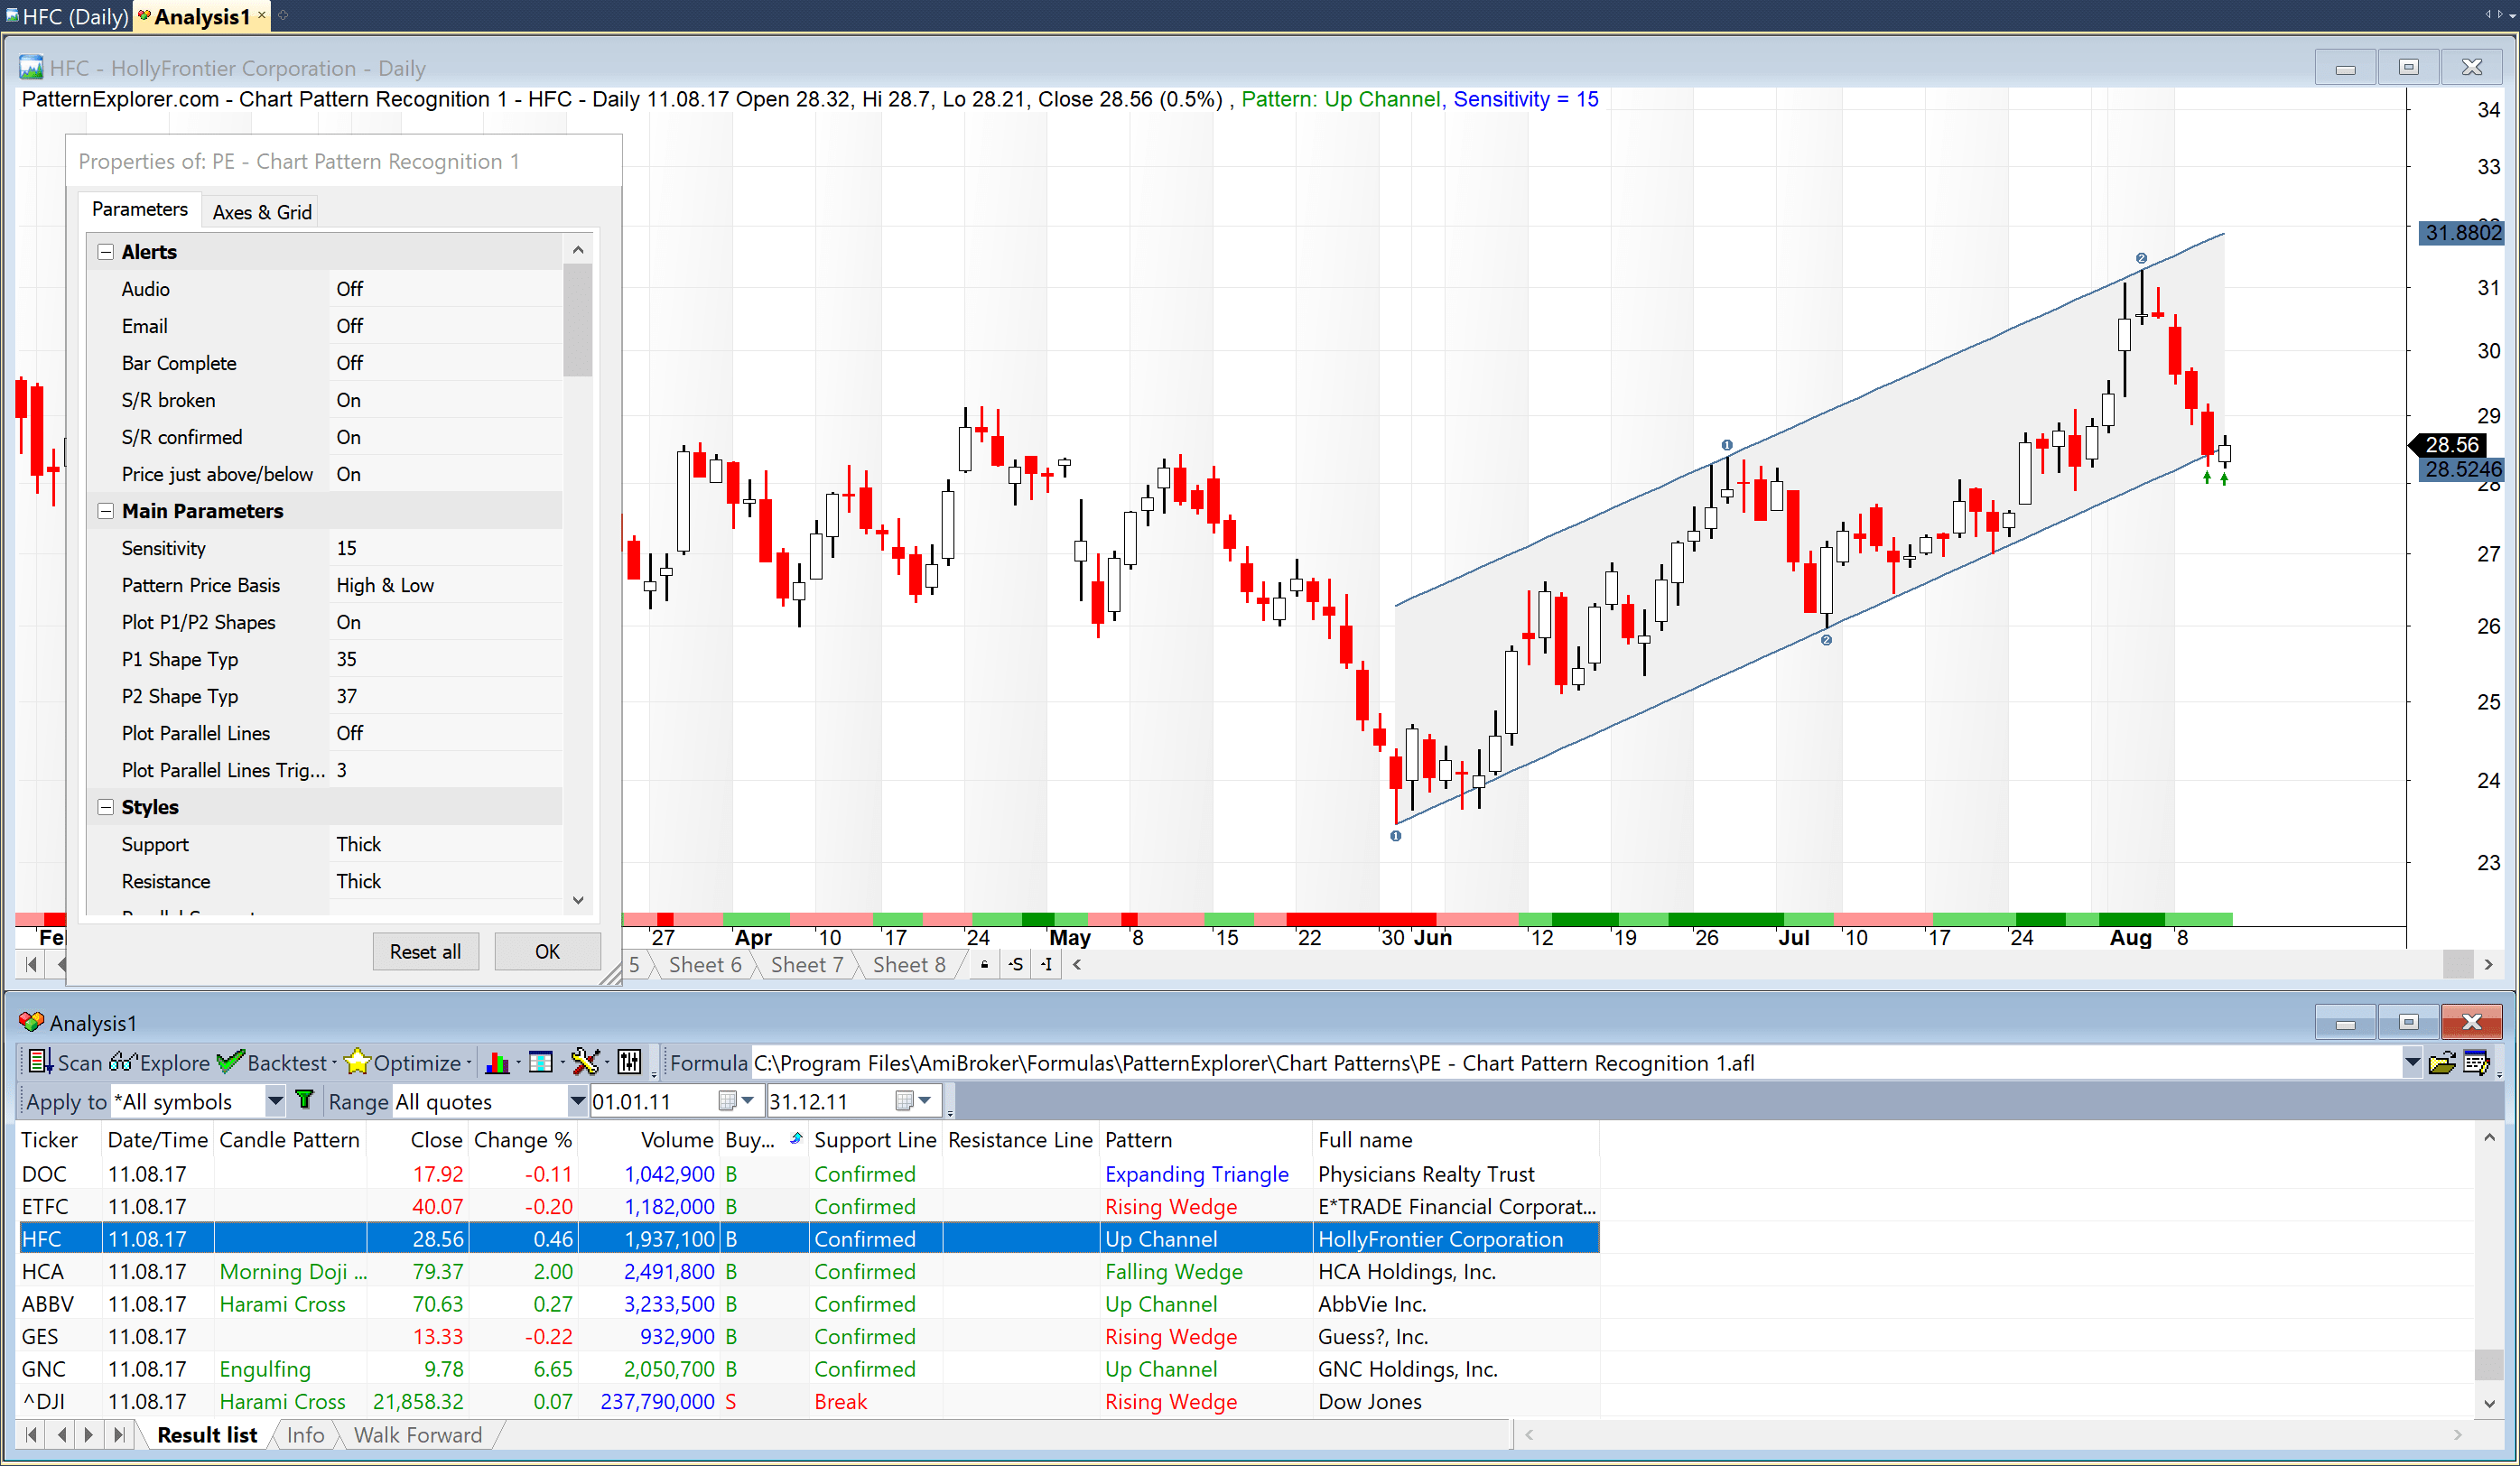This screenshot has width=2520, height=1466.
Task: Select the ^DJI result row
Action: point(808,1401)
